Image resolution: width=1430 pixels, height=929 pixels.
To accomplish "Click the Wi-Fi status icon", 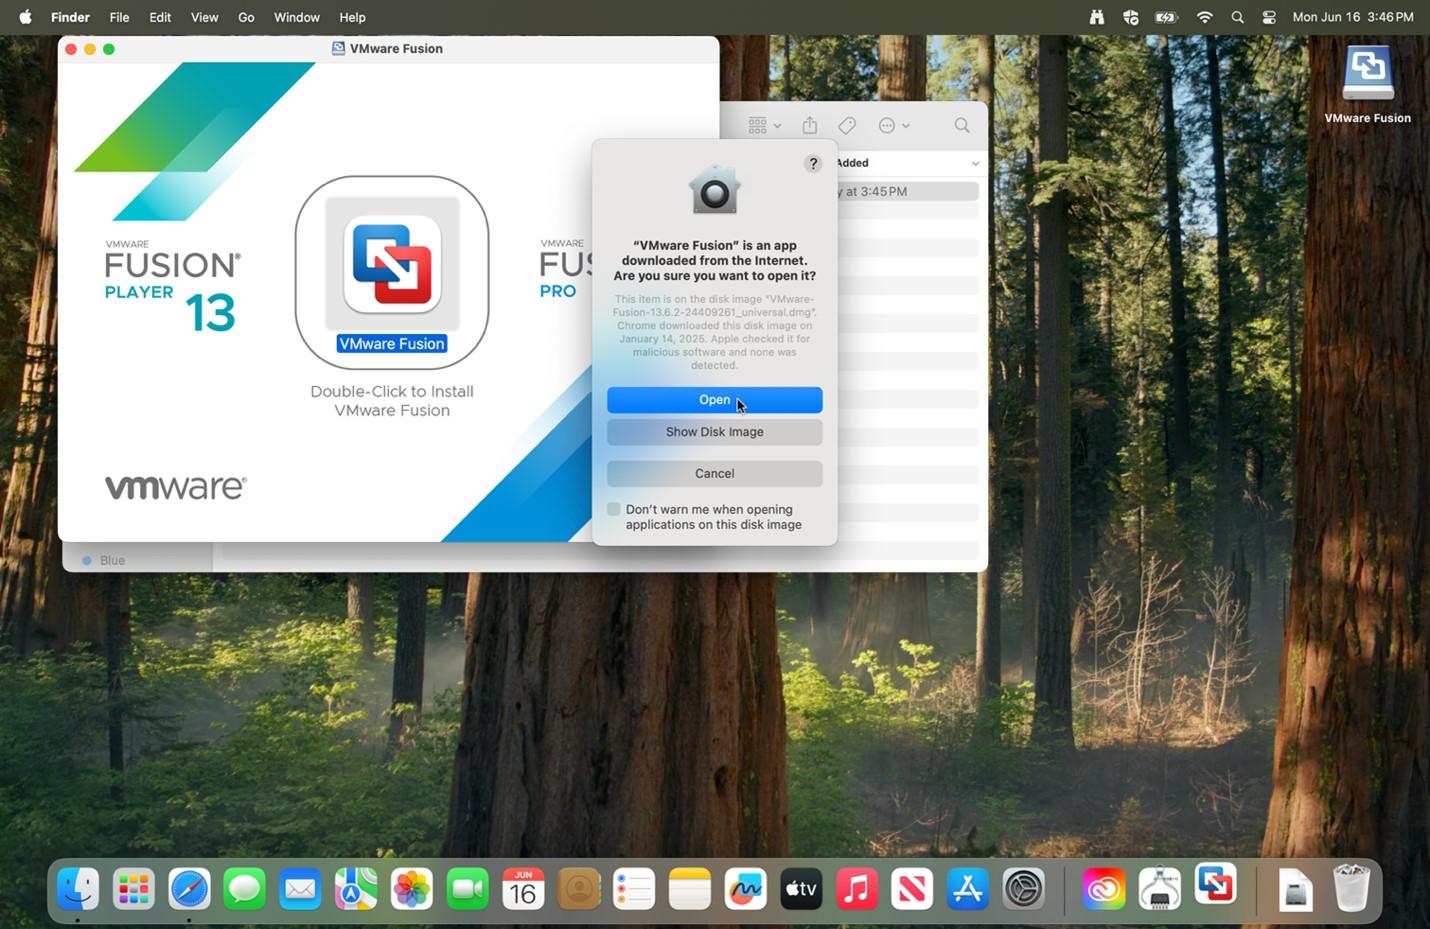I will (x=1204, y=17).
